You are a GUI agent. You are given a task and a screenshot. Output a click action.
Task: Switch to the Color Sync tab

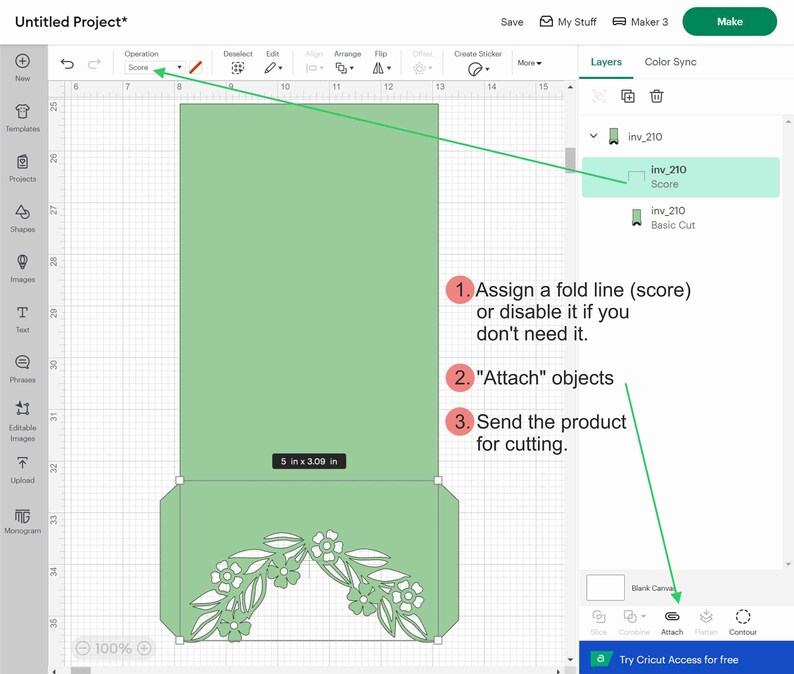point(670,62)
